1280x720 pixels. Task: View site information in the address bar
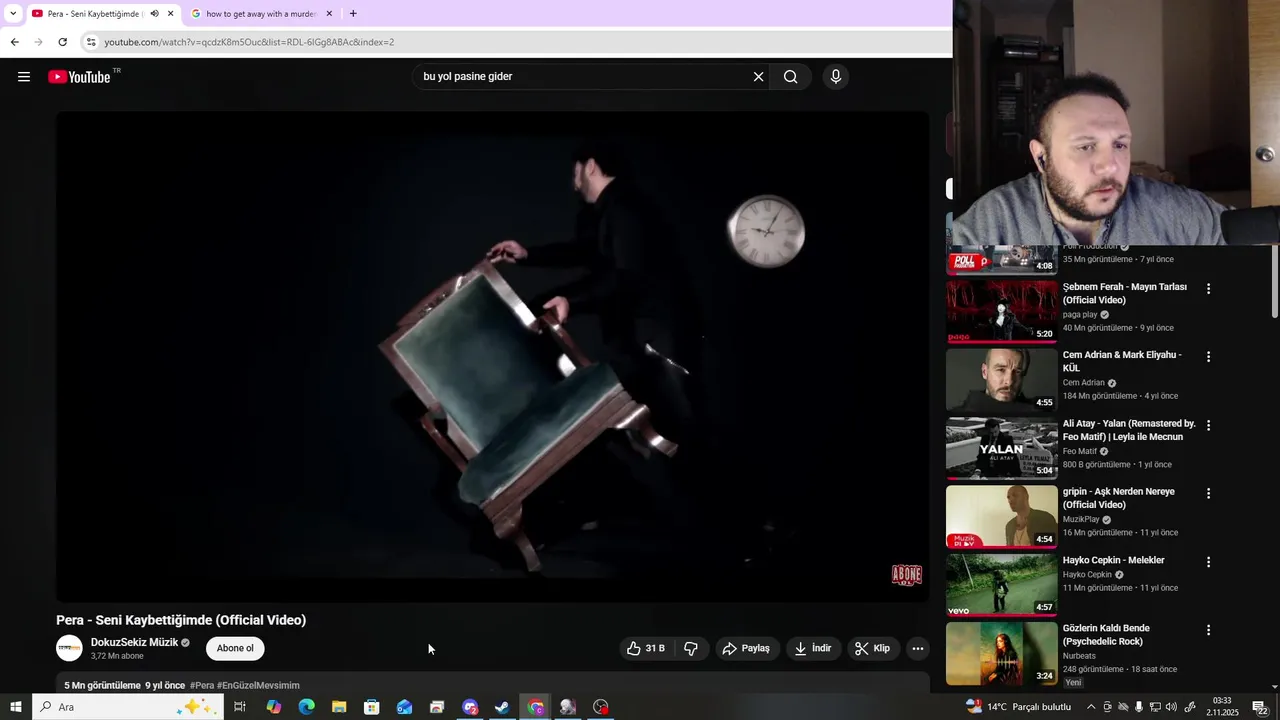[91, 42]
